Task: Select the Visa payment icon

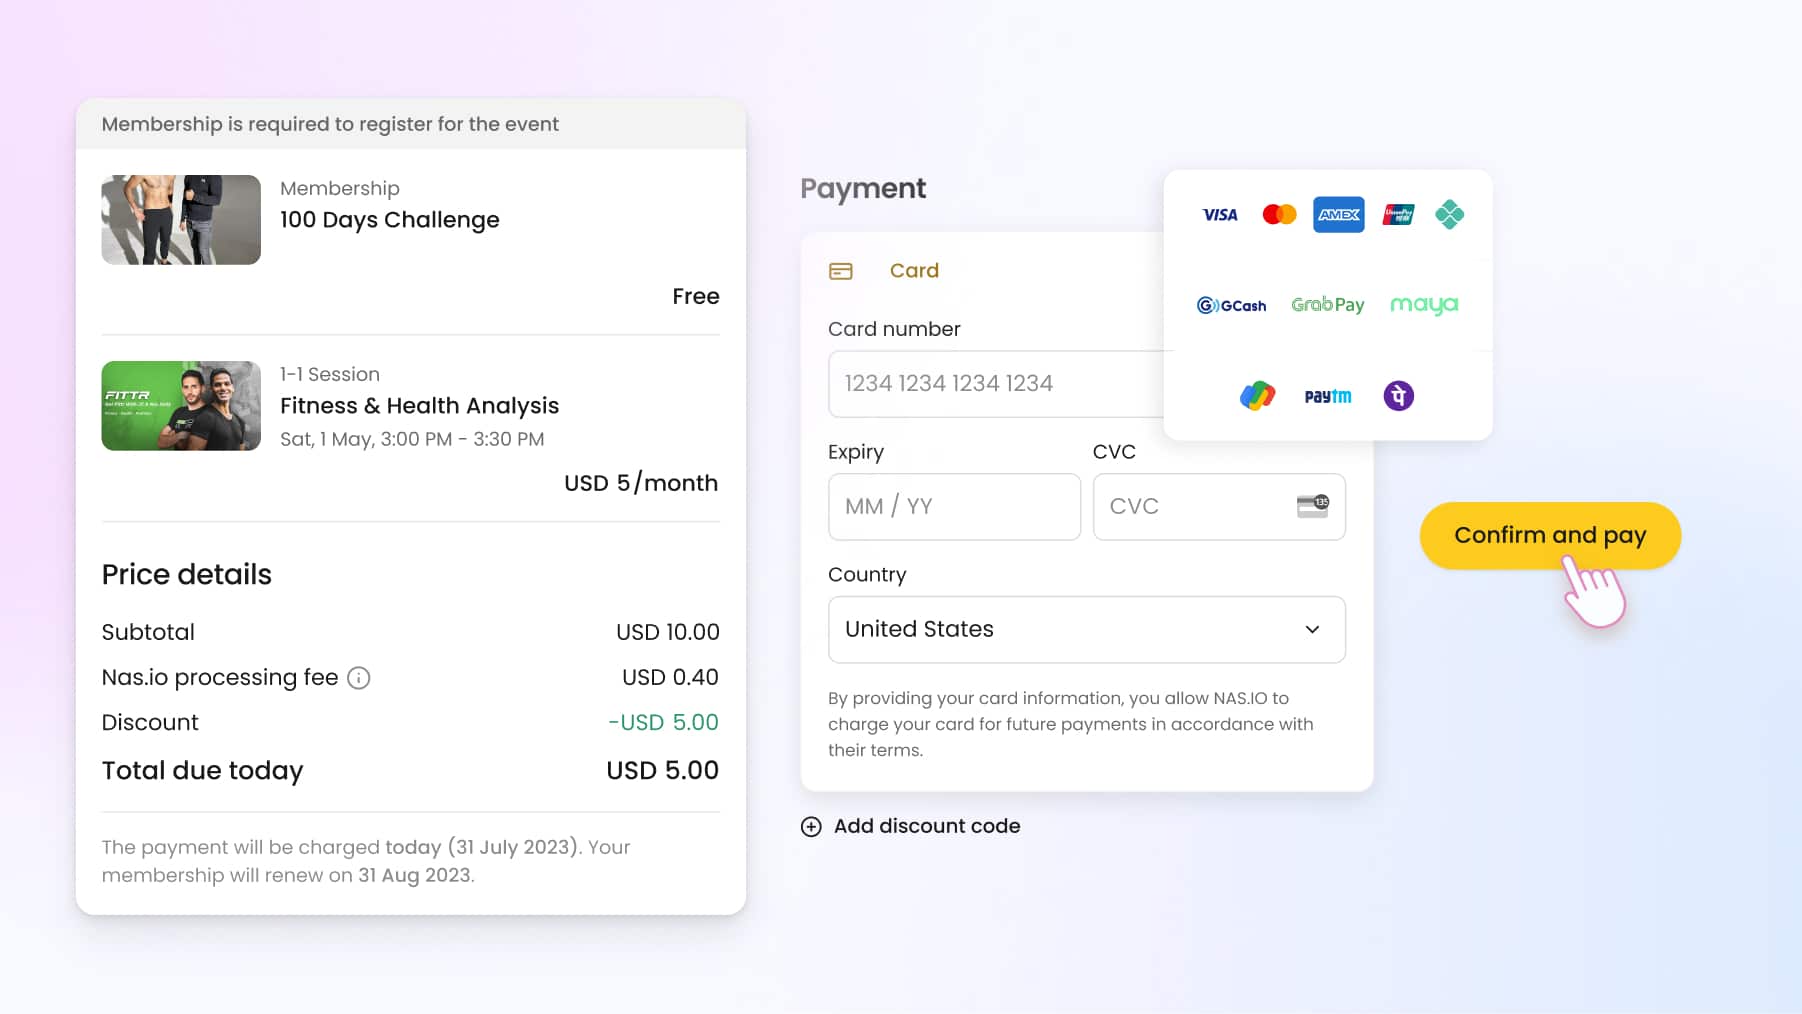Action: coord(1219,214)
